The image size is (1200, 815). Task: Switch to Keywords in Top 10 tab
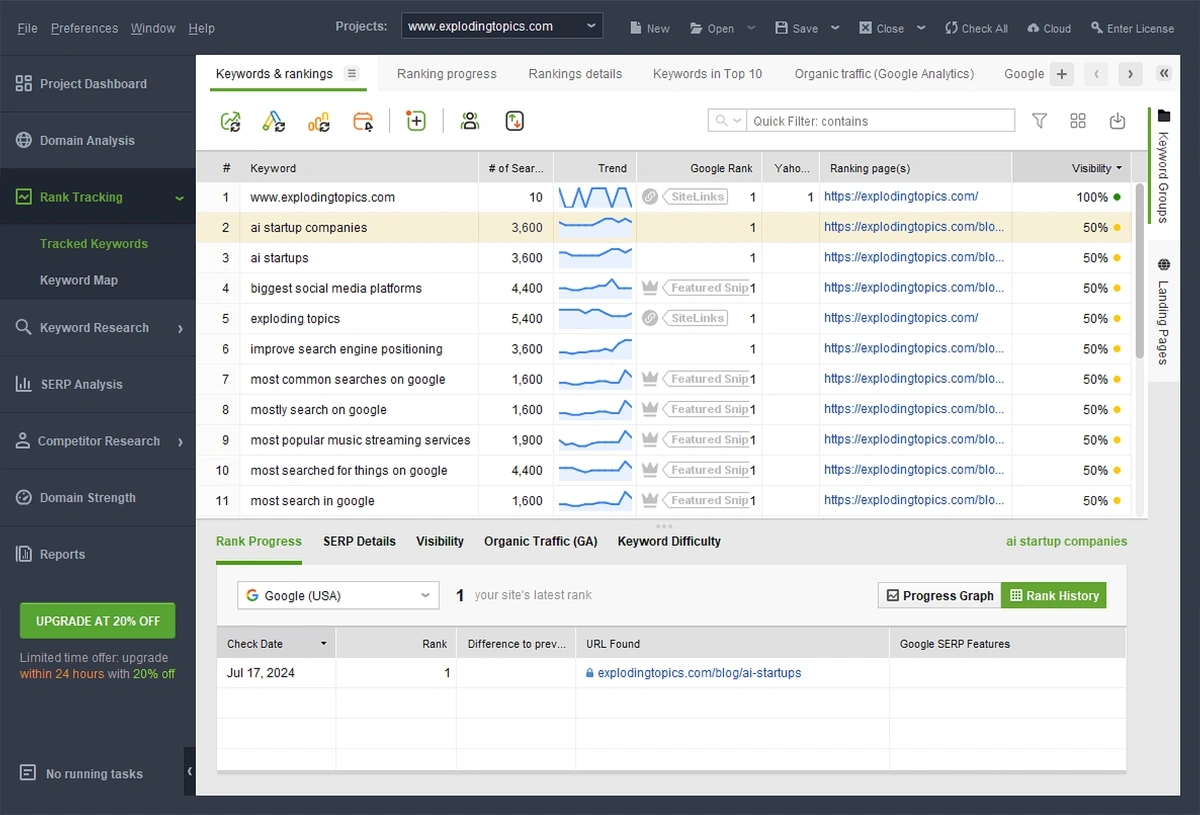tap(707, 74)
